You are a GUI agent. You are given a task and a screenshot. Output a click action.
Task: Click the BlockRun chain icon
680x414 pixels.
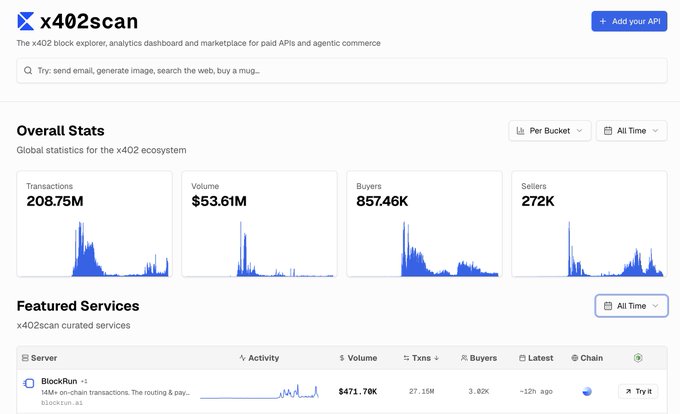(587, 391)
